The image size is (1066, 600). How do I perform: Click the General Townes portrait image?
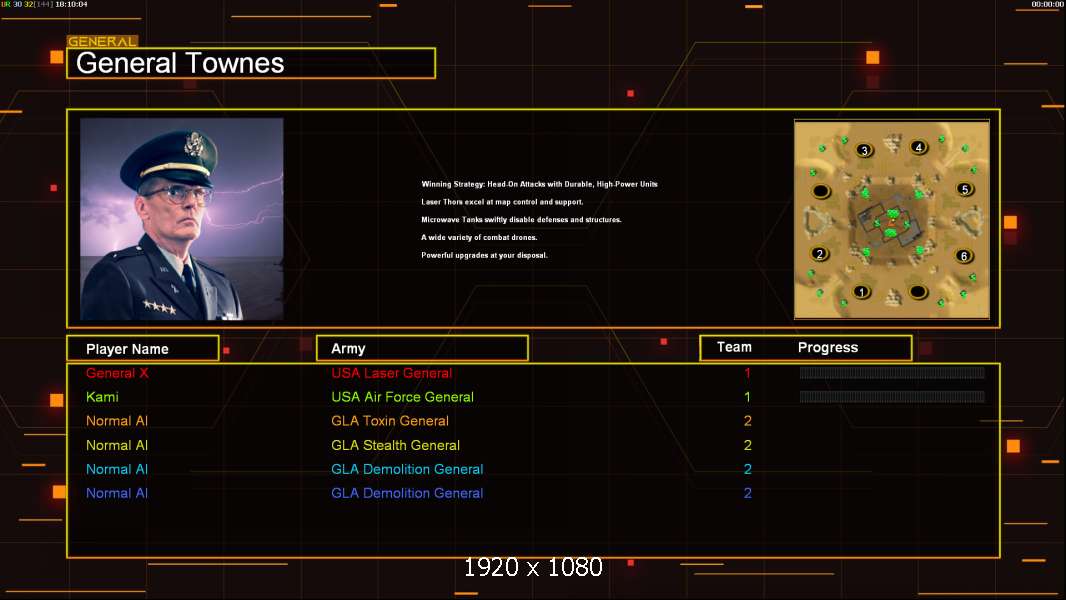click(x=182, y=219)
